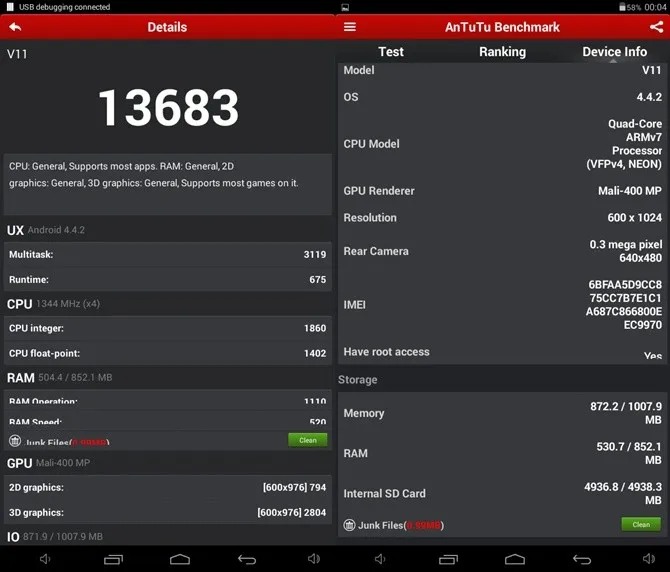Tap volume up icon in right navigation bar
The height and width of the screenshot is (572, 670).
(x=649, y=559)
